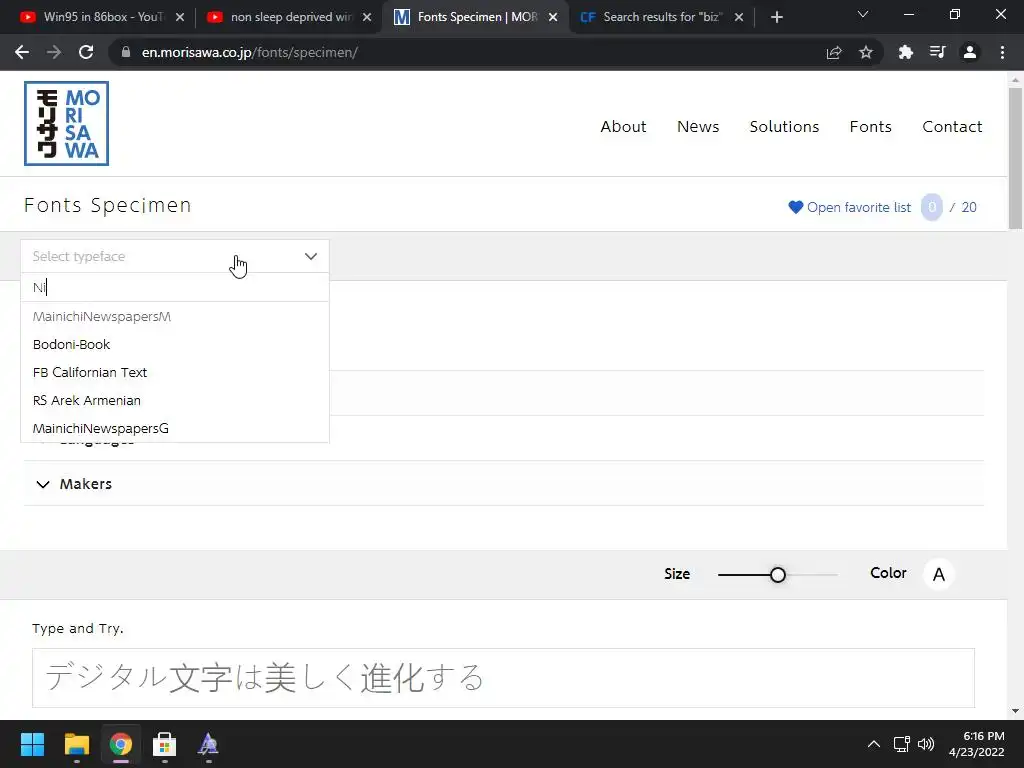Screen dimensions: 1024x768
Task: Click the browser forward arrow
Action: (x=54, y=52)
